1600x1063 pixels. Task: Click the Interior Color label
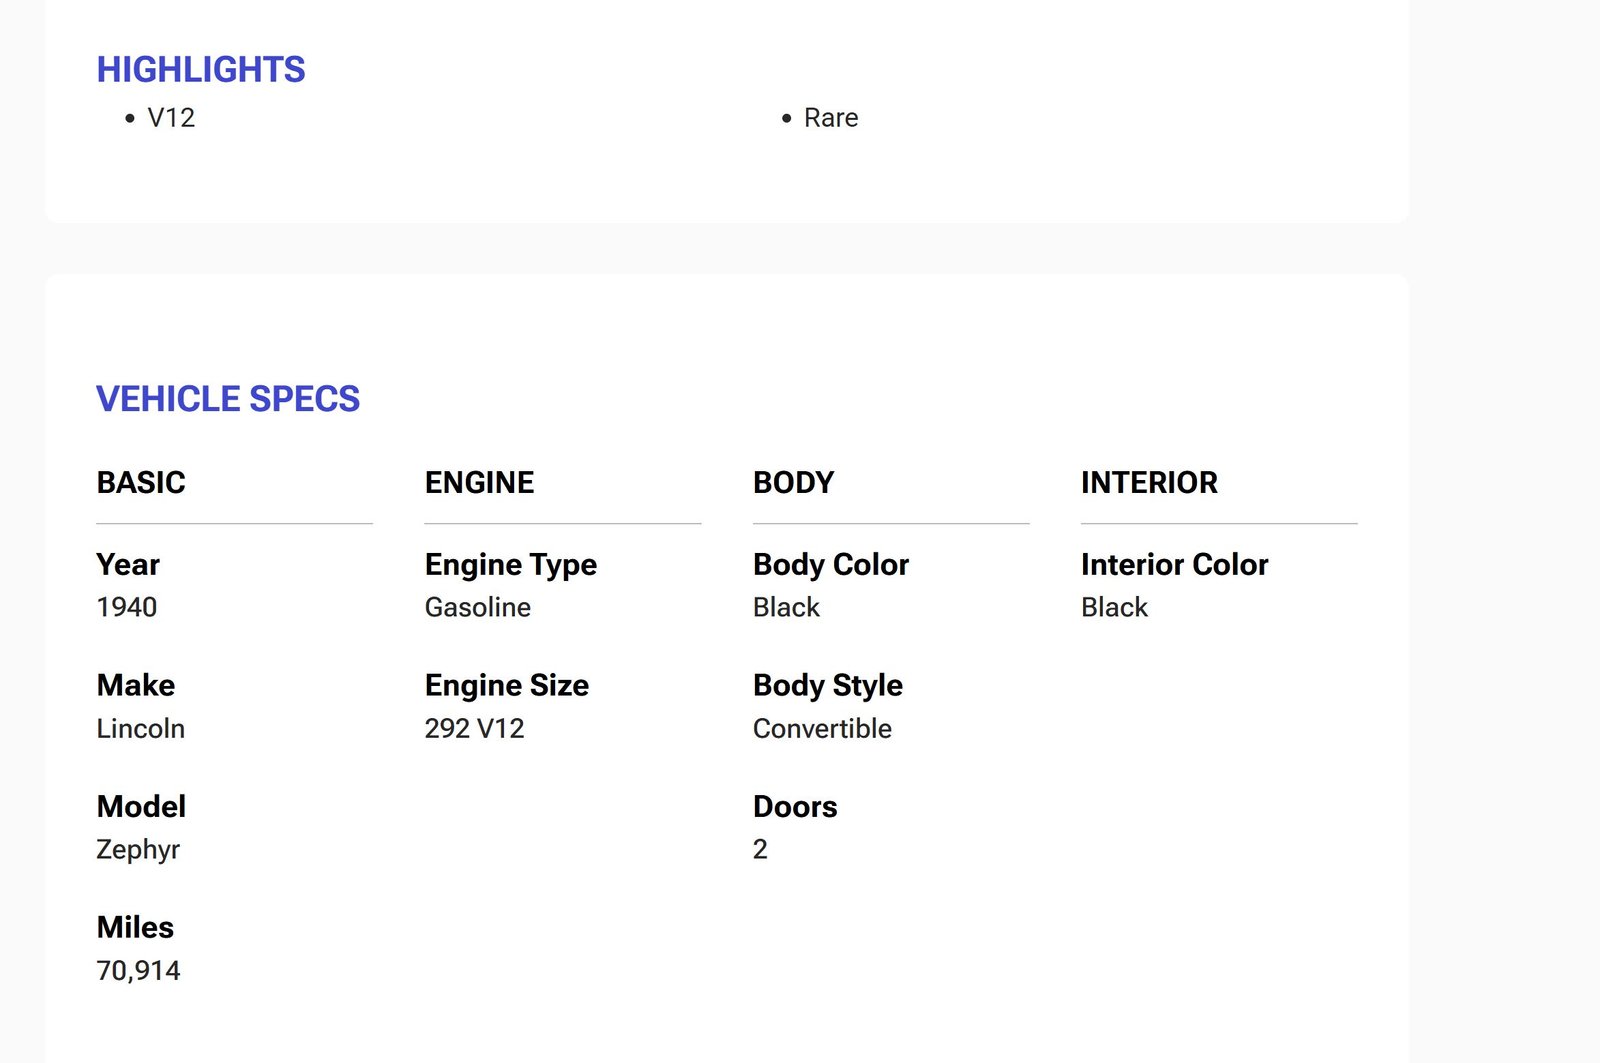[x=1174, y=565]
